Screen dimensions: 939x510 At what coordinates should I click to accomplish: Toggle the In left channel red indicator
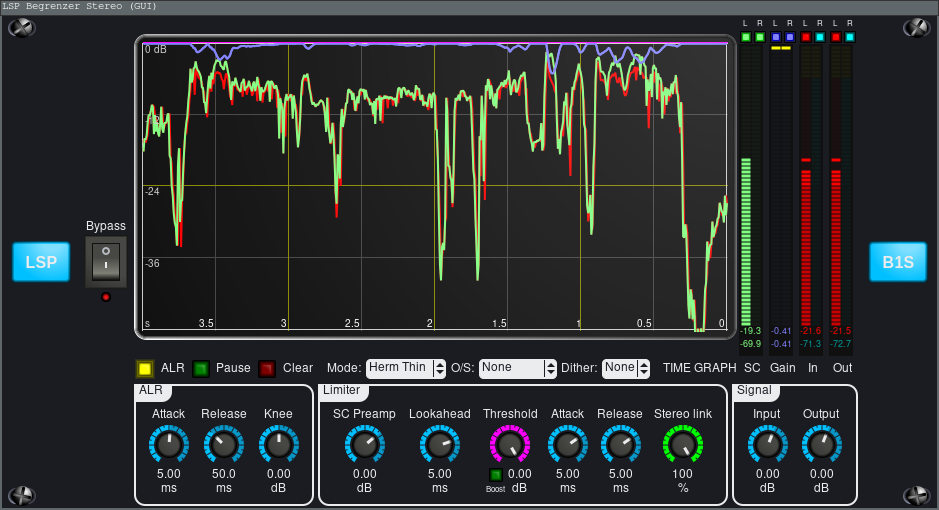pyautogui.click(x=806, y=37)
